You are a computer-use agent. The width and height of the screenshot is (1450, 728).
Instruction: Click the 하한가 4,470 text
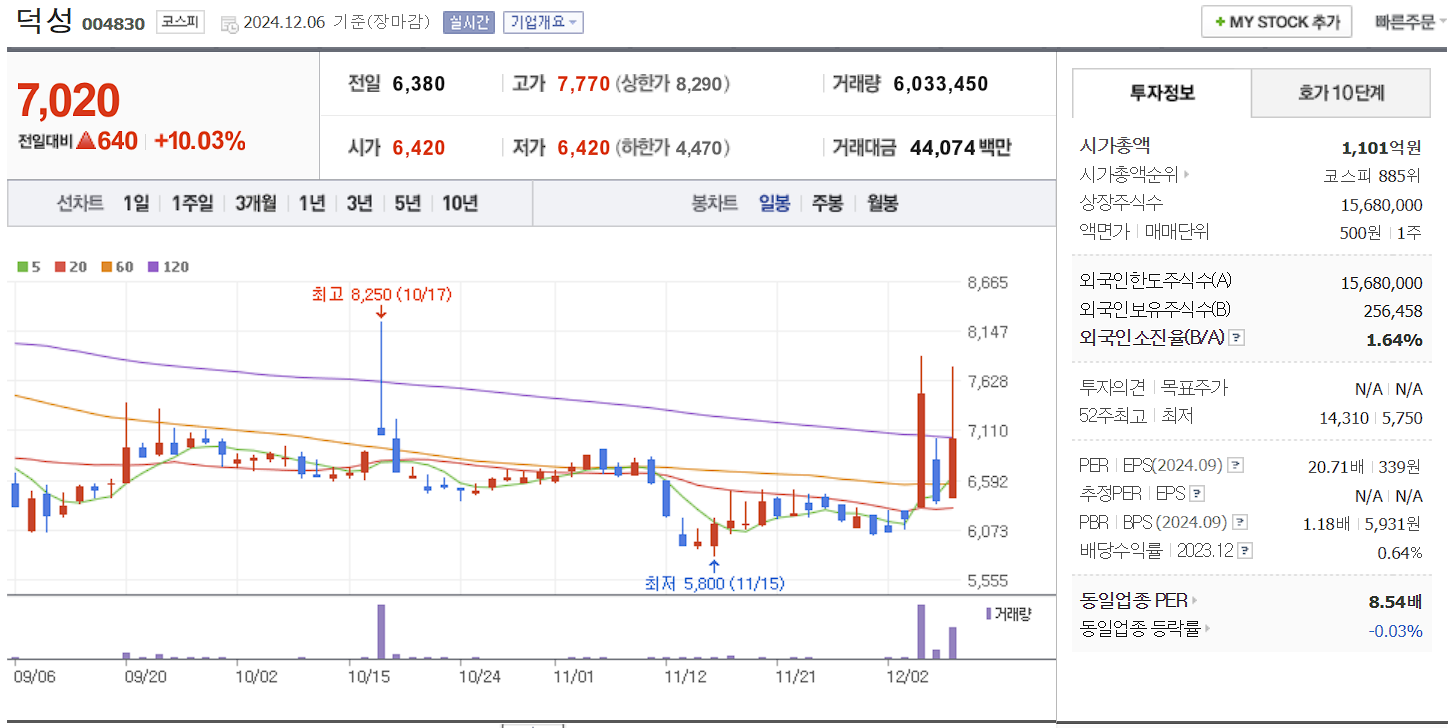tap(673, 148)
